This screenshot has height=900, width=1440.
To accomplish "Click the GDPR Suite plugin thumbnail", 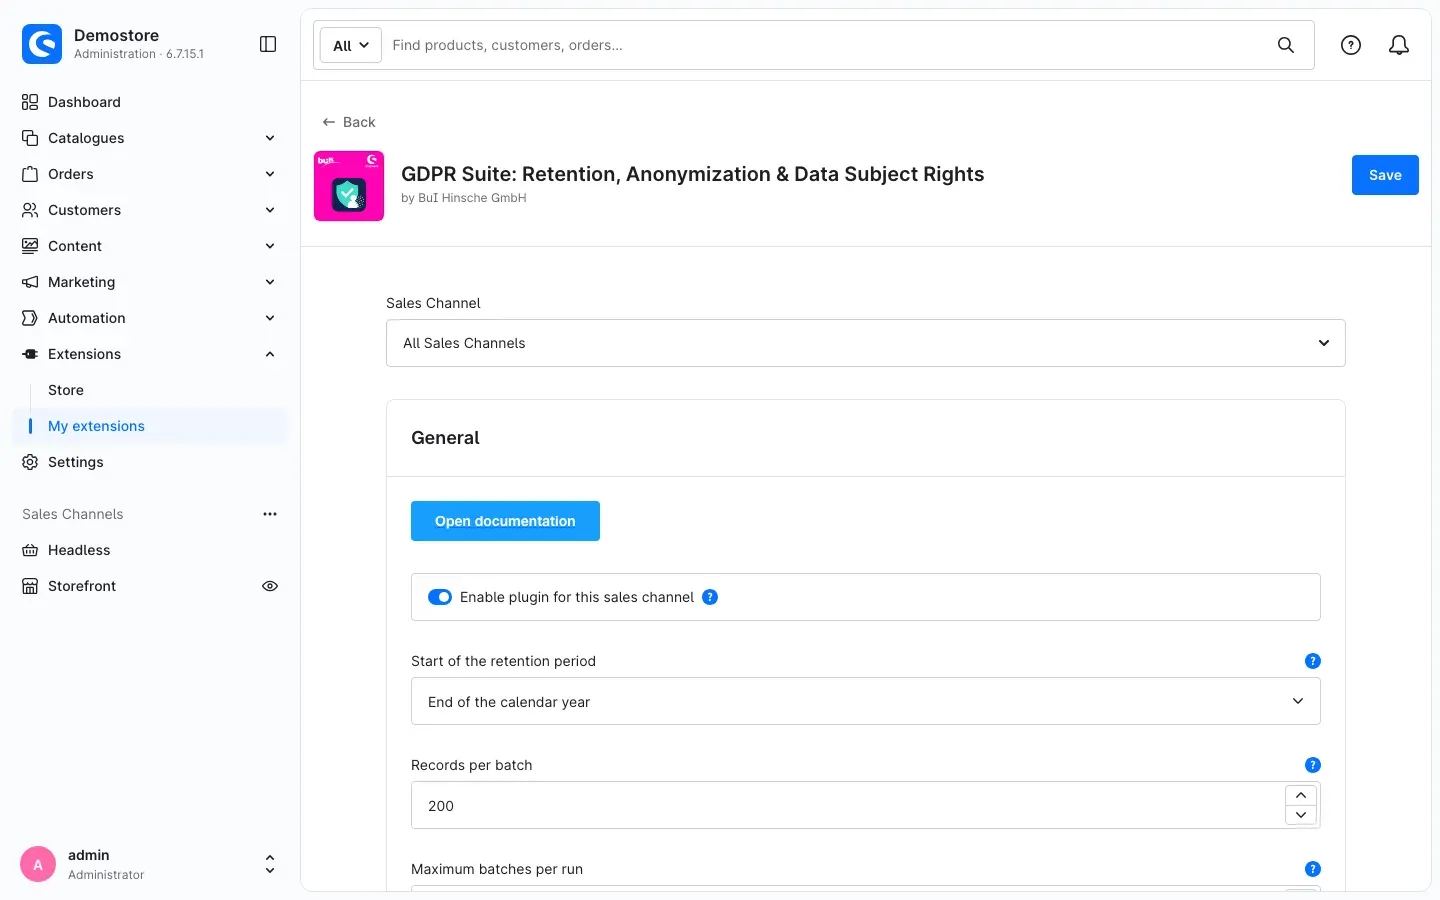I will coord(349,186).
